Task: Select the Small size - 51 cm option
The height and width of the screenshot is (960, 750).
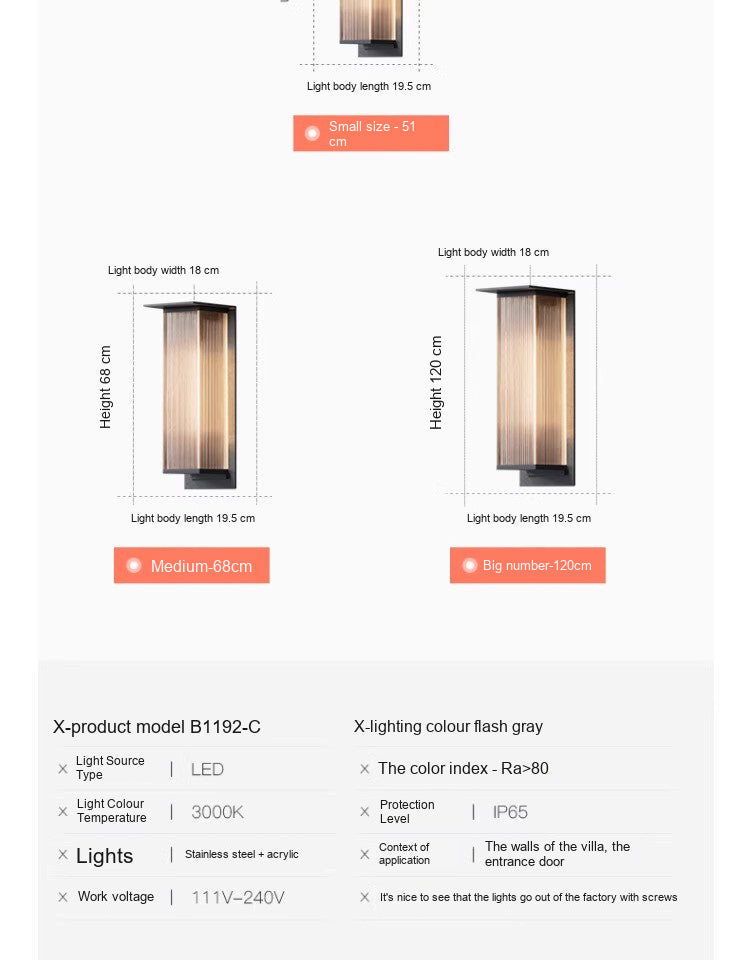Action: (x=370, y=133)
